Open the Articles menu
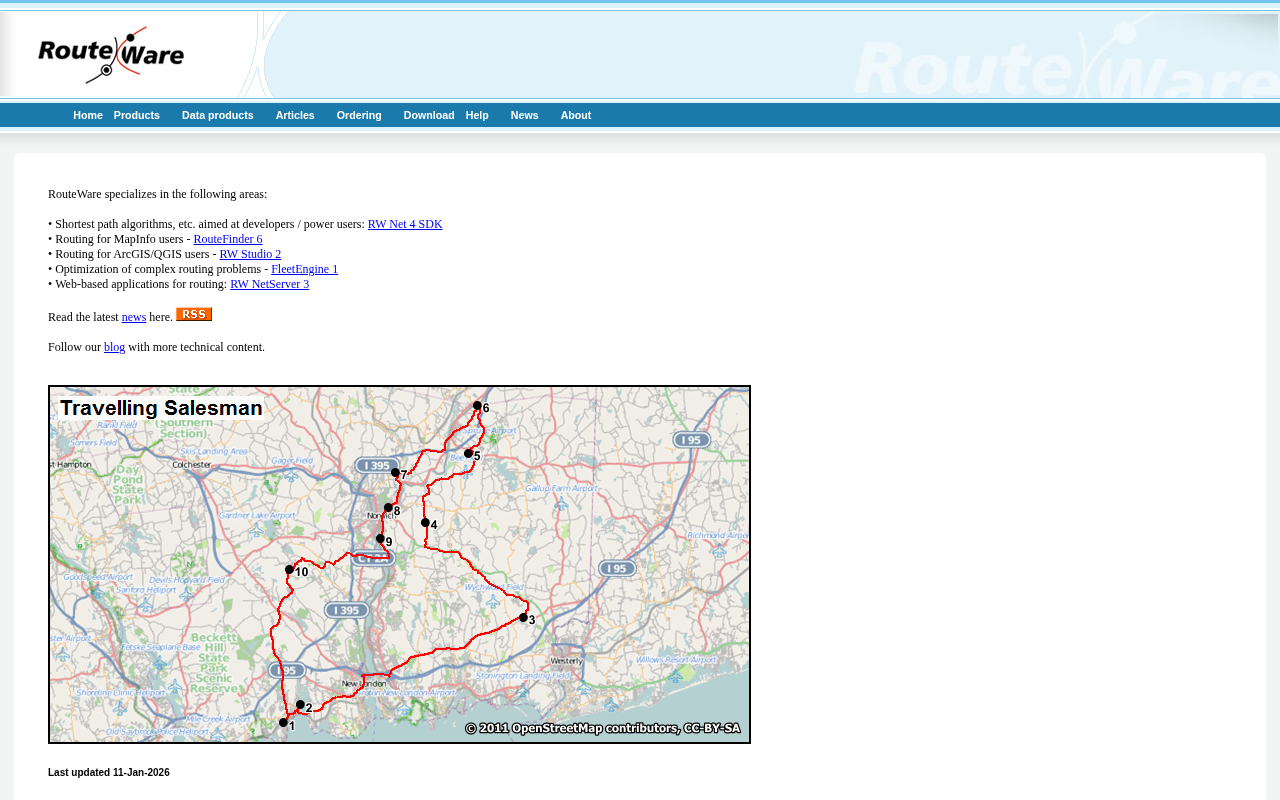 coord(295,115)
